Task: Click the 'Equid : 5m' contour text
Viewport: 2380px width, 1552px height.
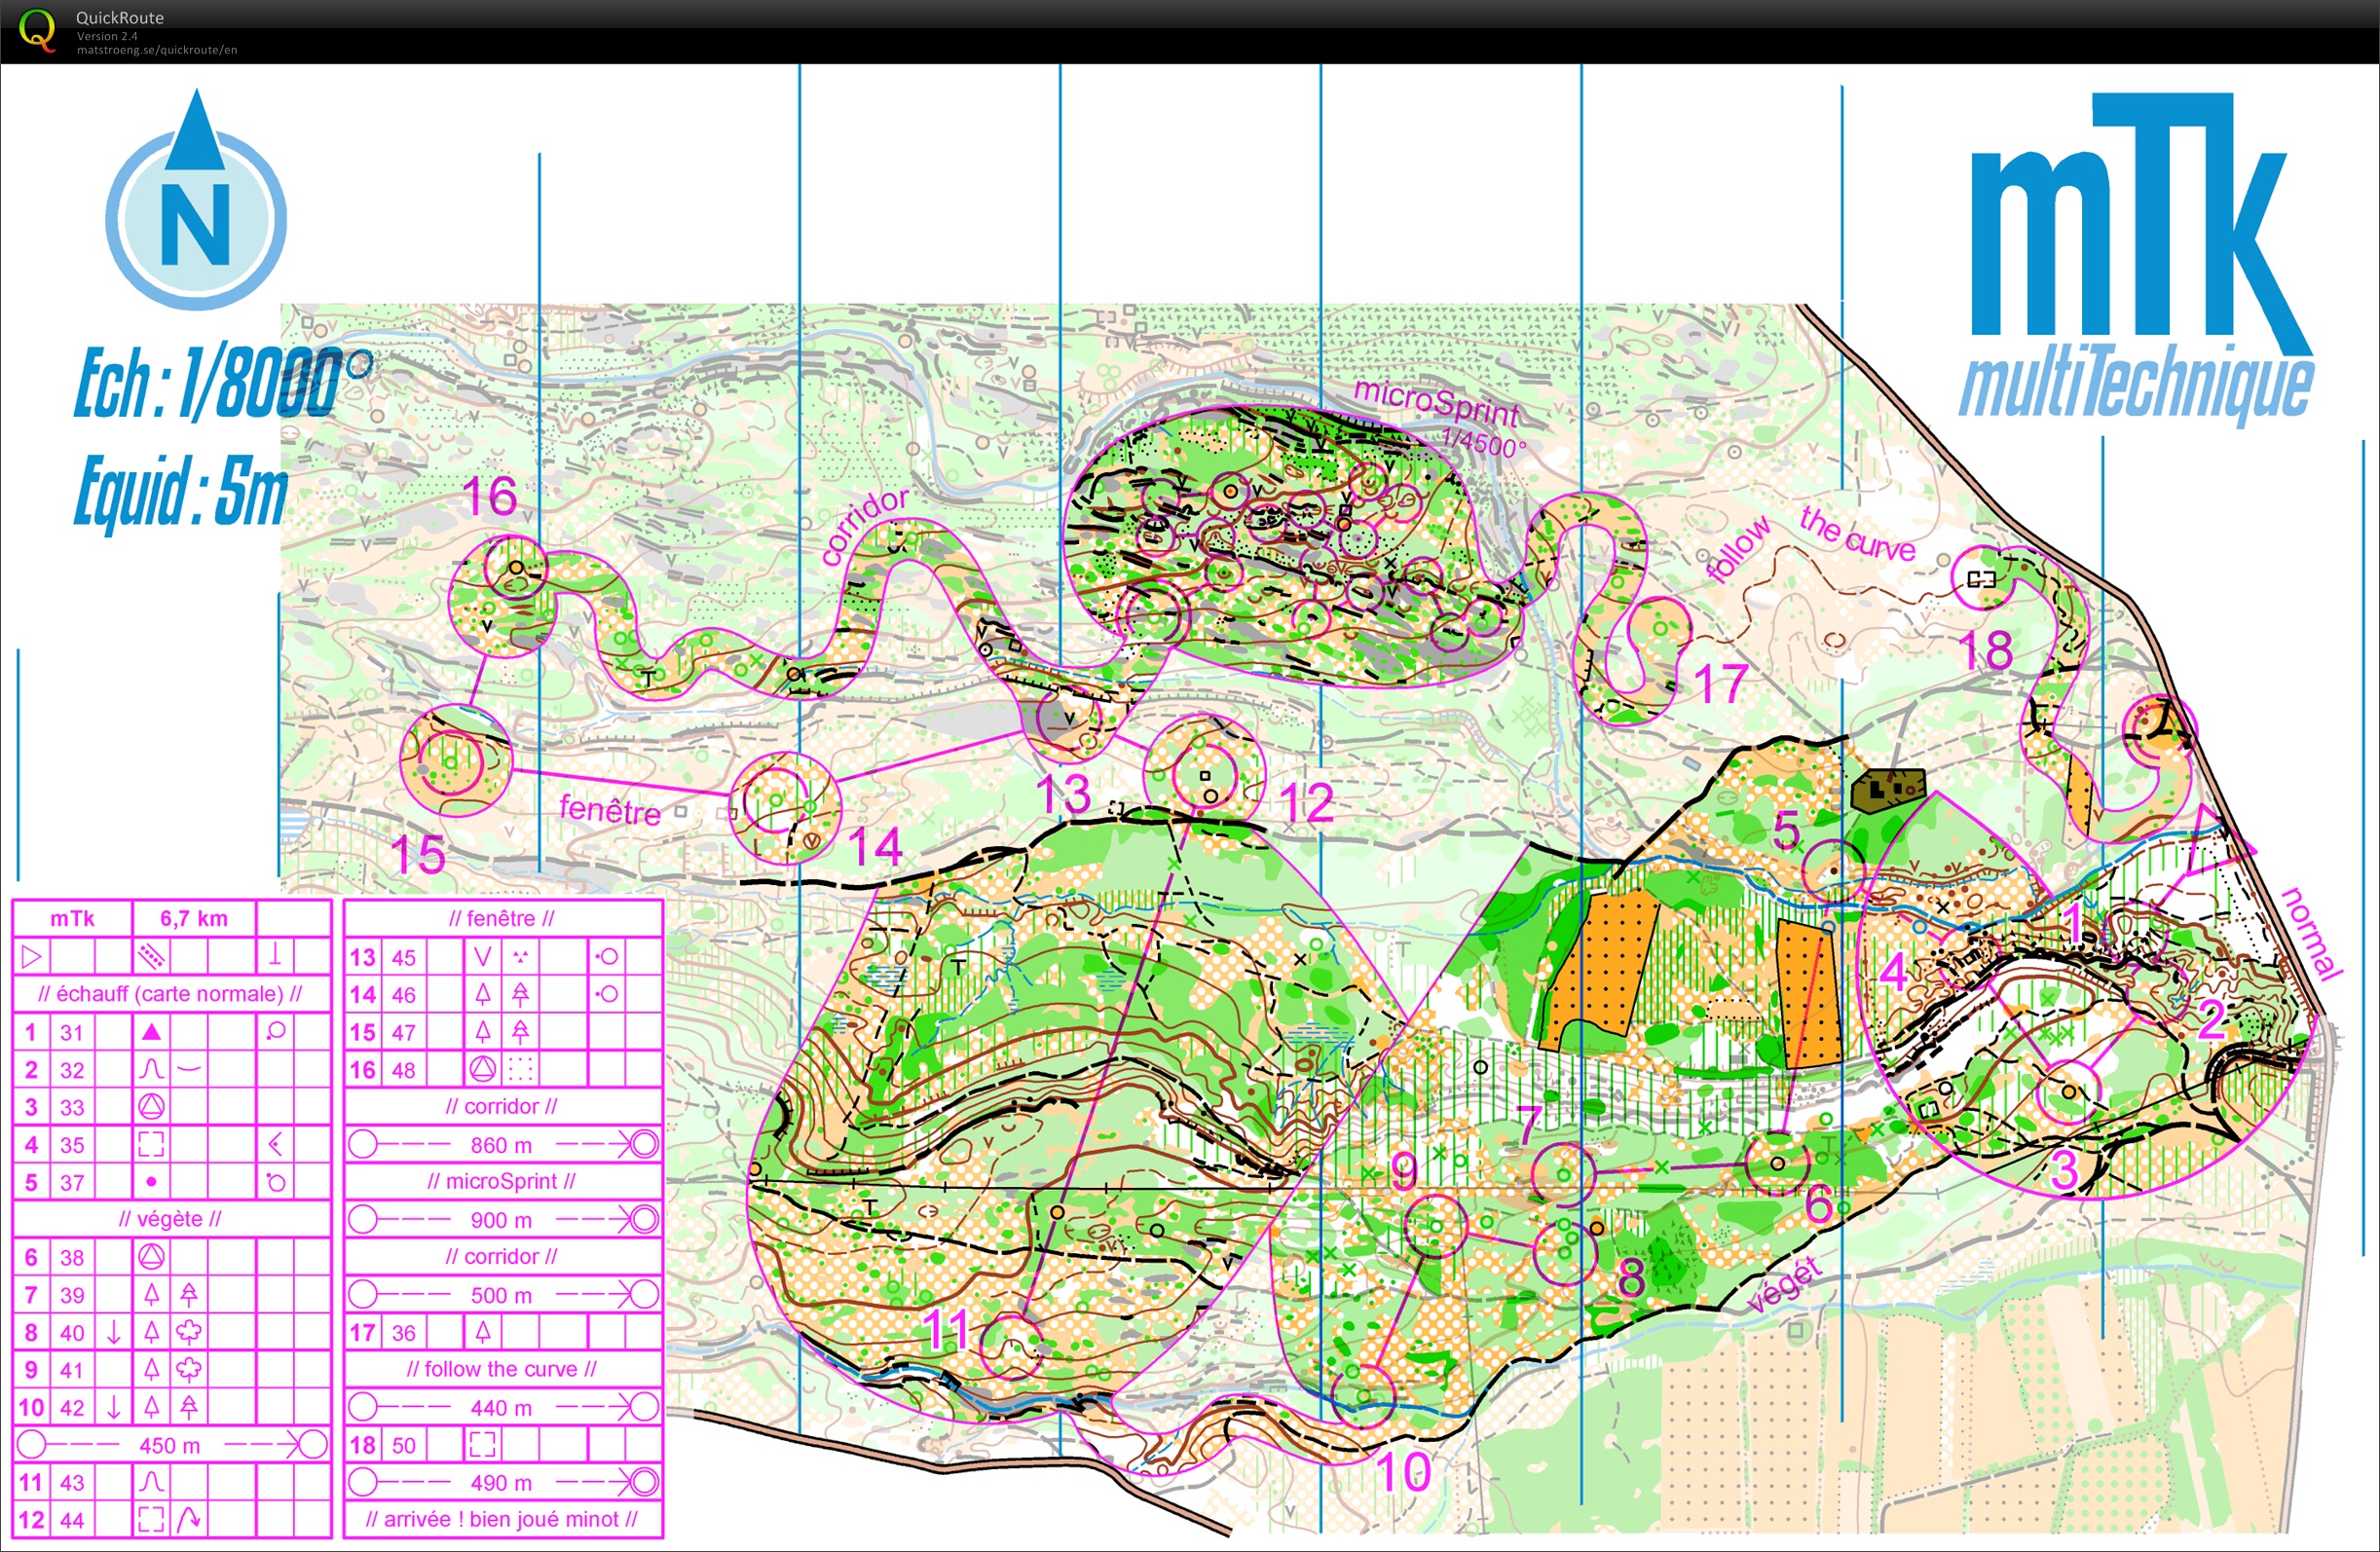Action: point(181,491)
